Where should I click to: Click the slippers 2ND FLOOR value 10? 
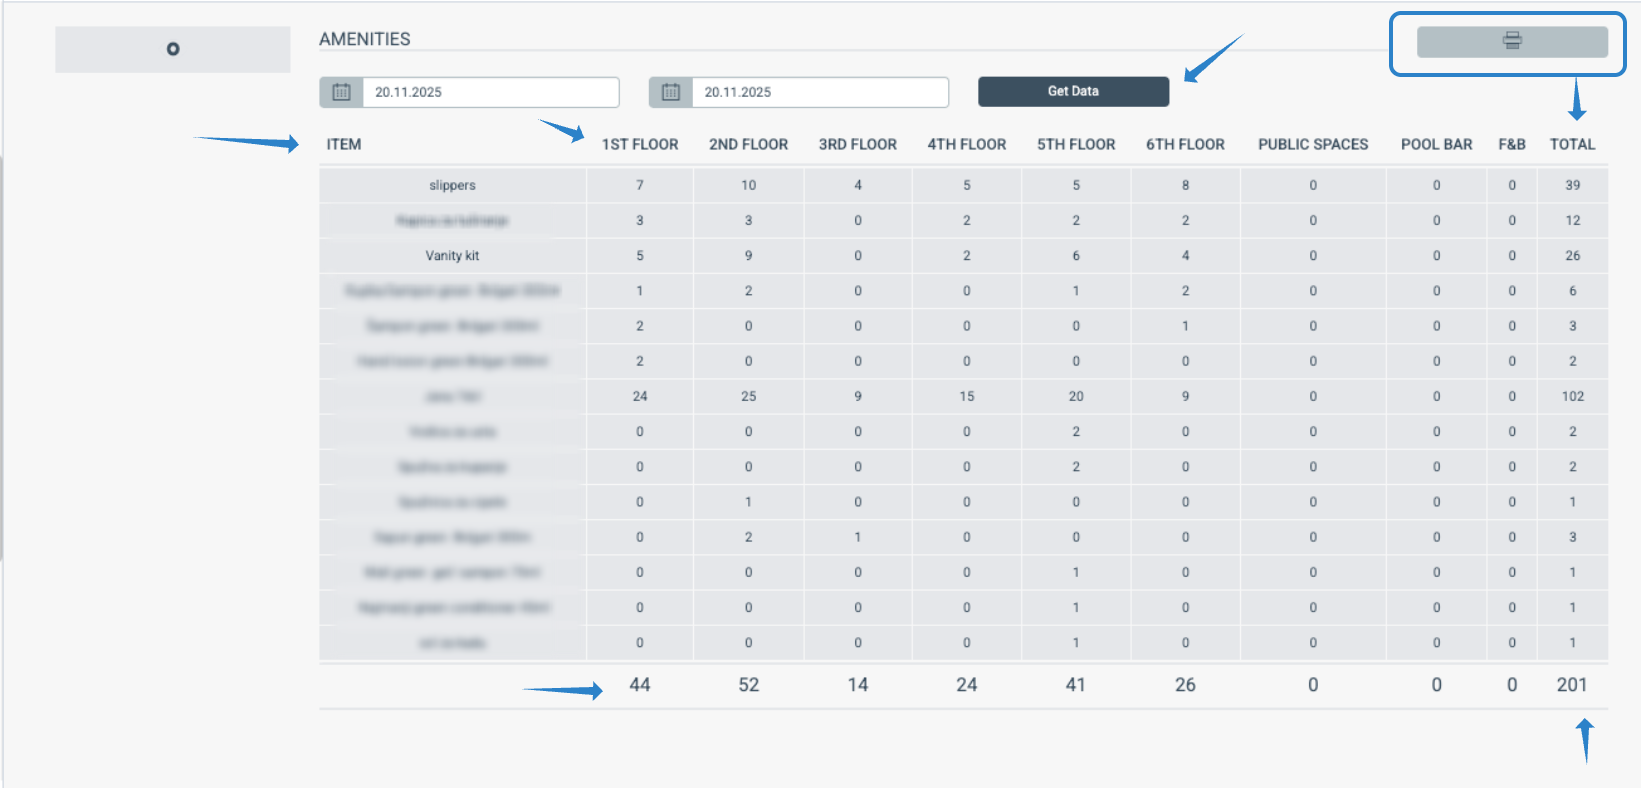click(749, 185)
